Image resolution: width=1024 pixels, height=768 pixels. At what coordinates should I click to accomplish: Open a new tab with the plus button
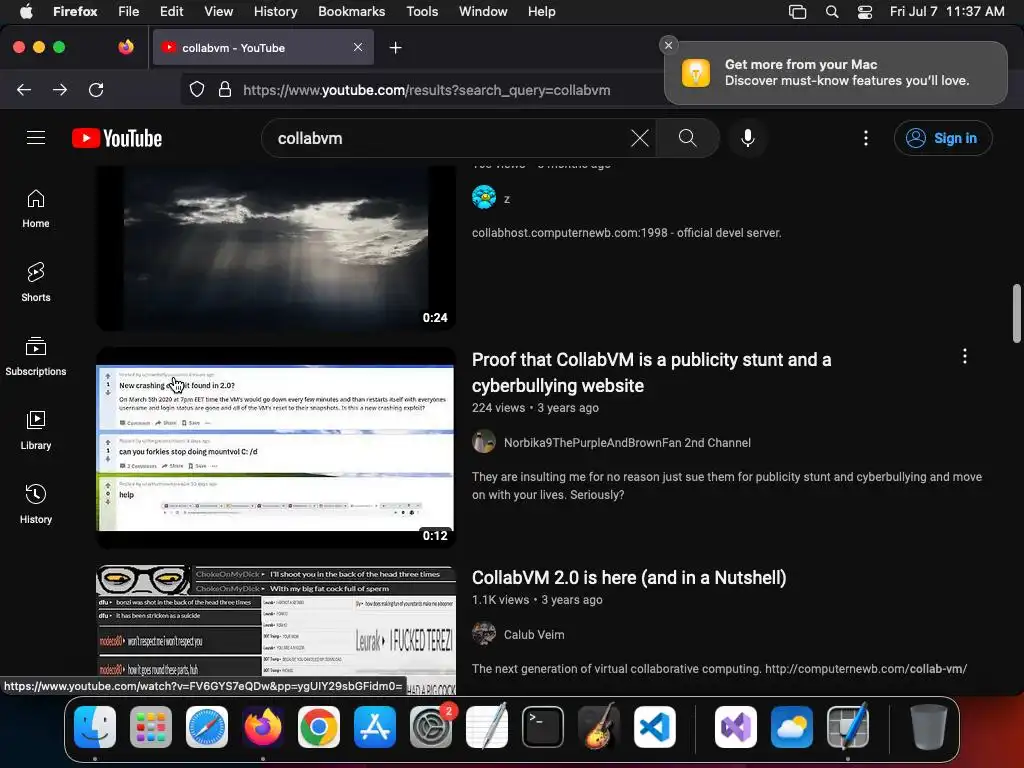tap(395, 48)
